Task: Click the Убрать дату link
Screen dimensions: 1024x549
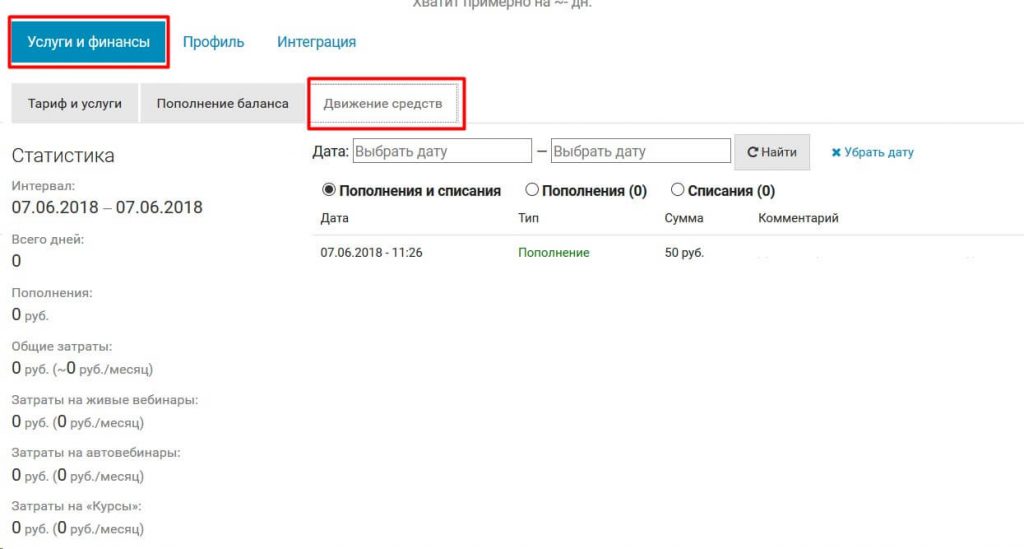Action: pos(878,153)
